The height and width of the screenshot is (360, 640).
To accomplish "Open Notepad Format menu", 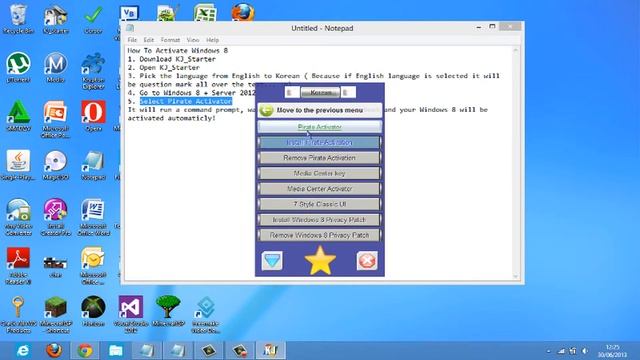I will pos(170,40).
